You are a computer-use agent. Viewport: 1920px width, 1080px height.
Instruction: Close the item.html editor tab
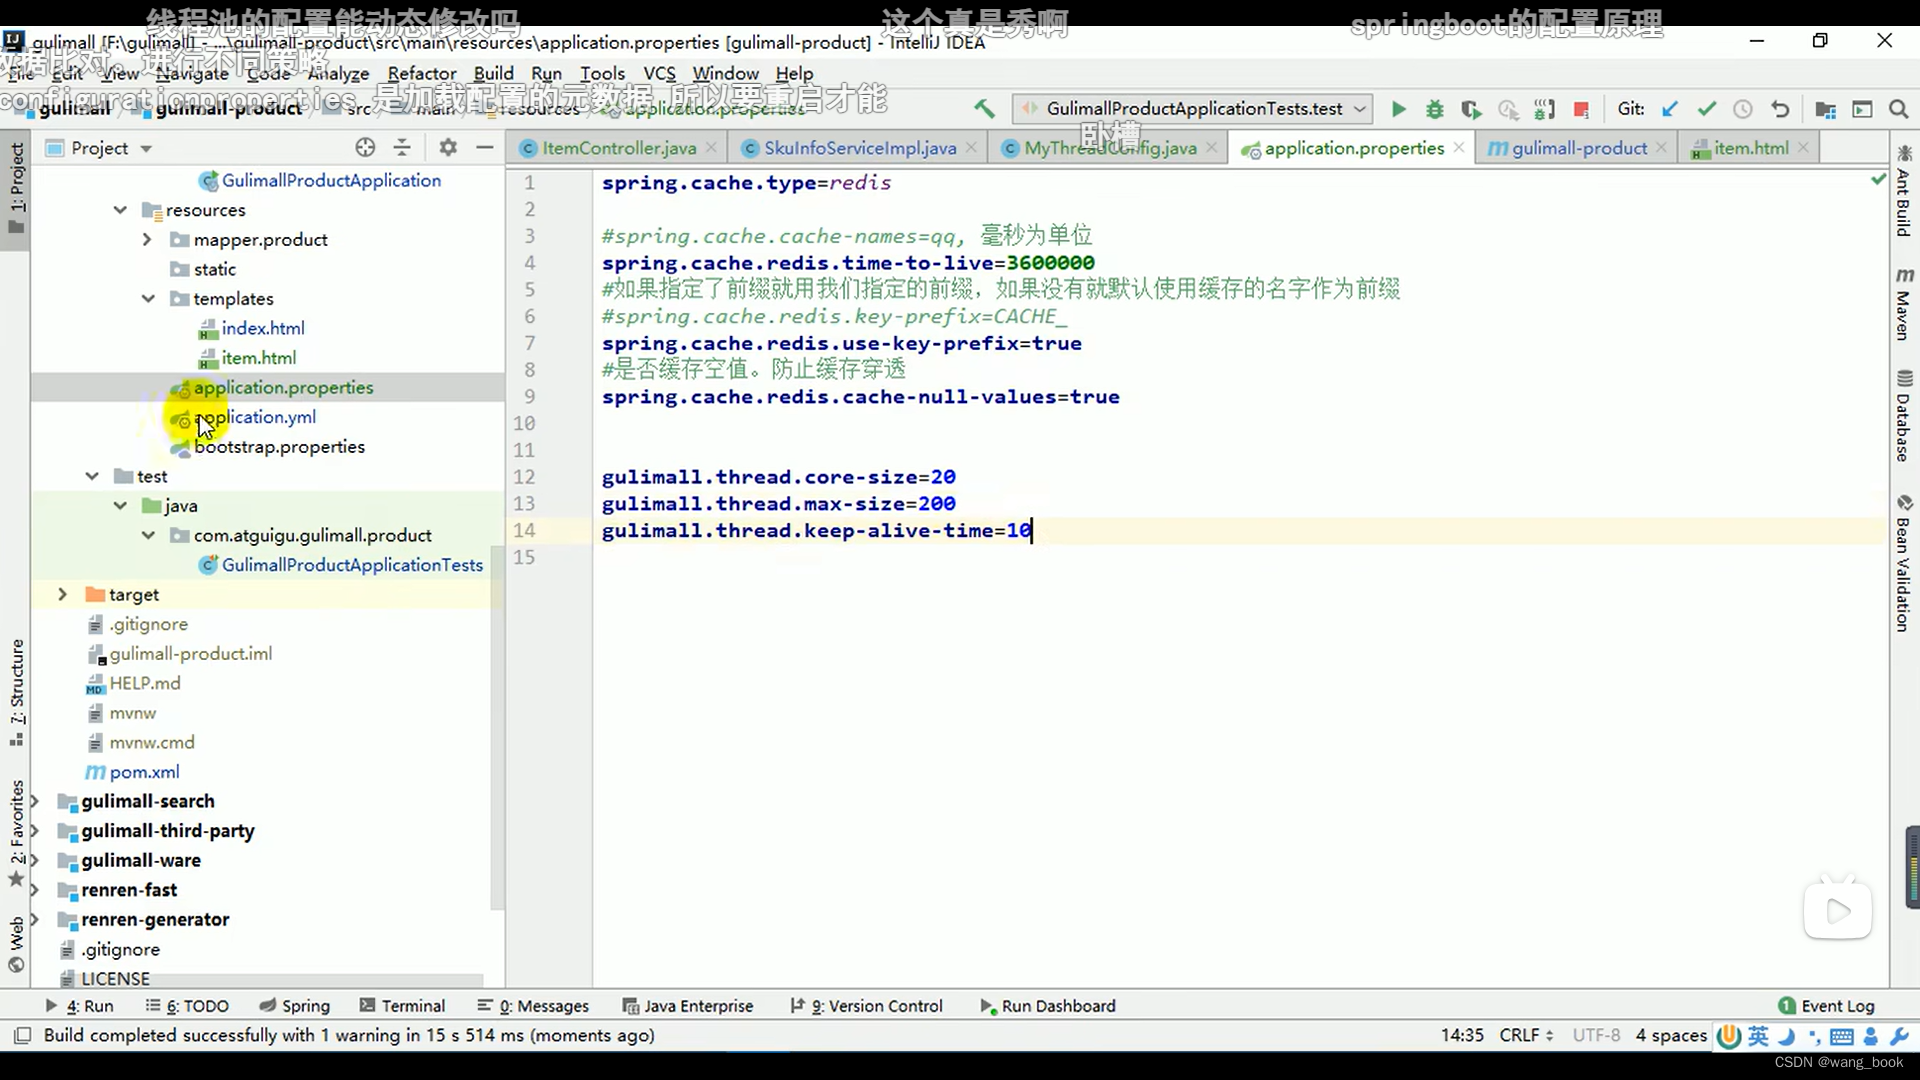click(1803, 148)
